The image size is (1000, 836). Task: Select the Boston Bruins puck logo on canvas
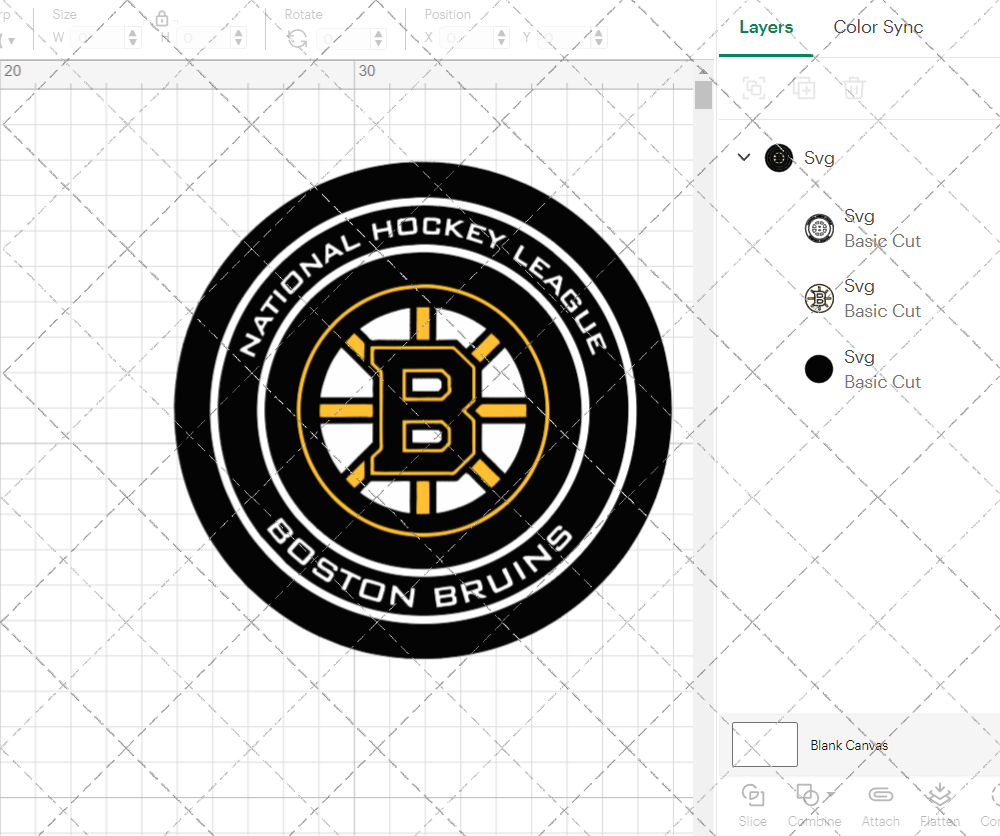423,410
